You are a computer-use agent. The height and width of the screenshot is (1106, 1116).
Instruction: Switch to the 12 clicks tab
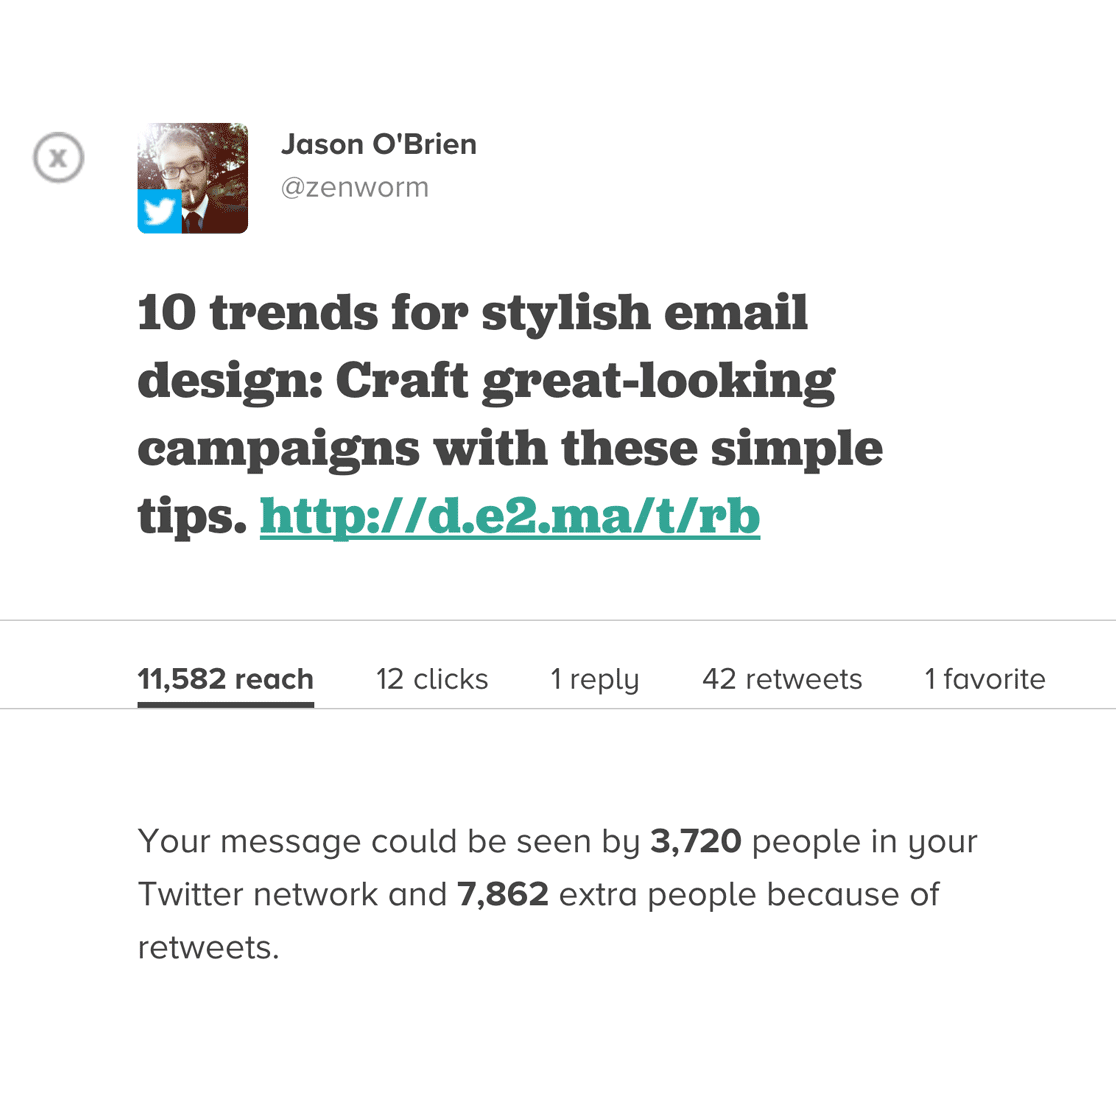(432, 679)
